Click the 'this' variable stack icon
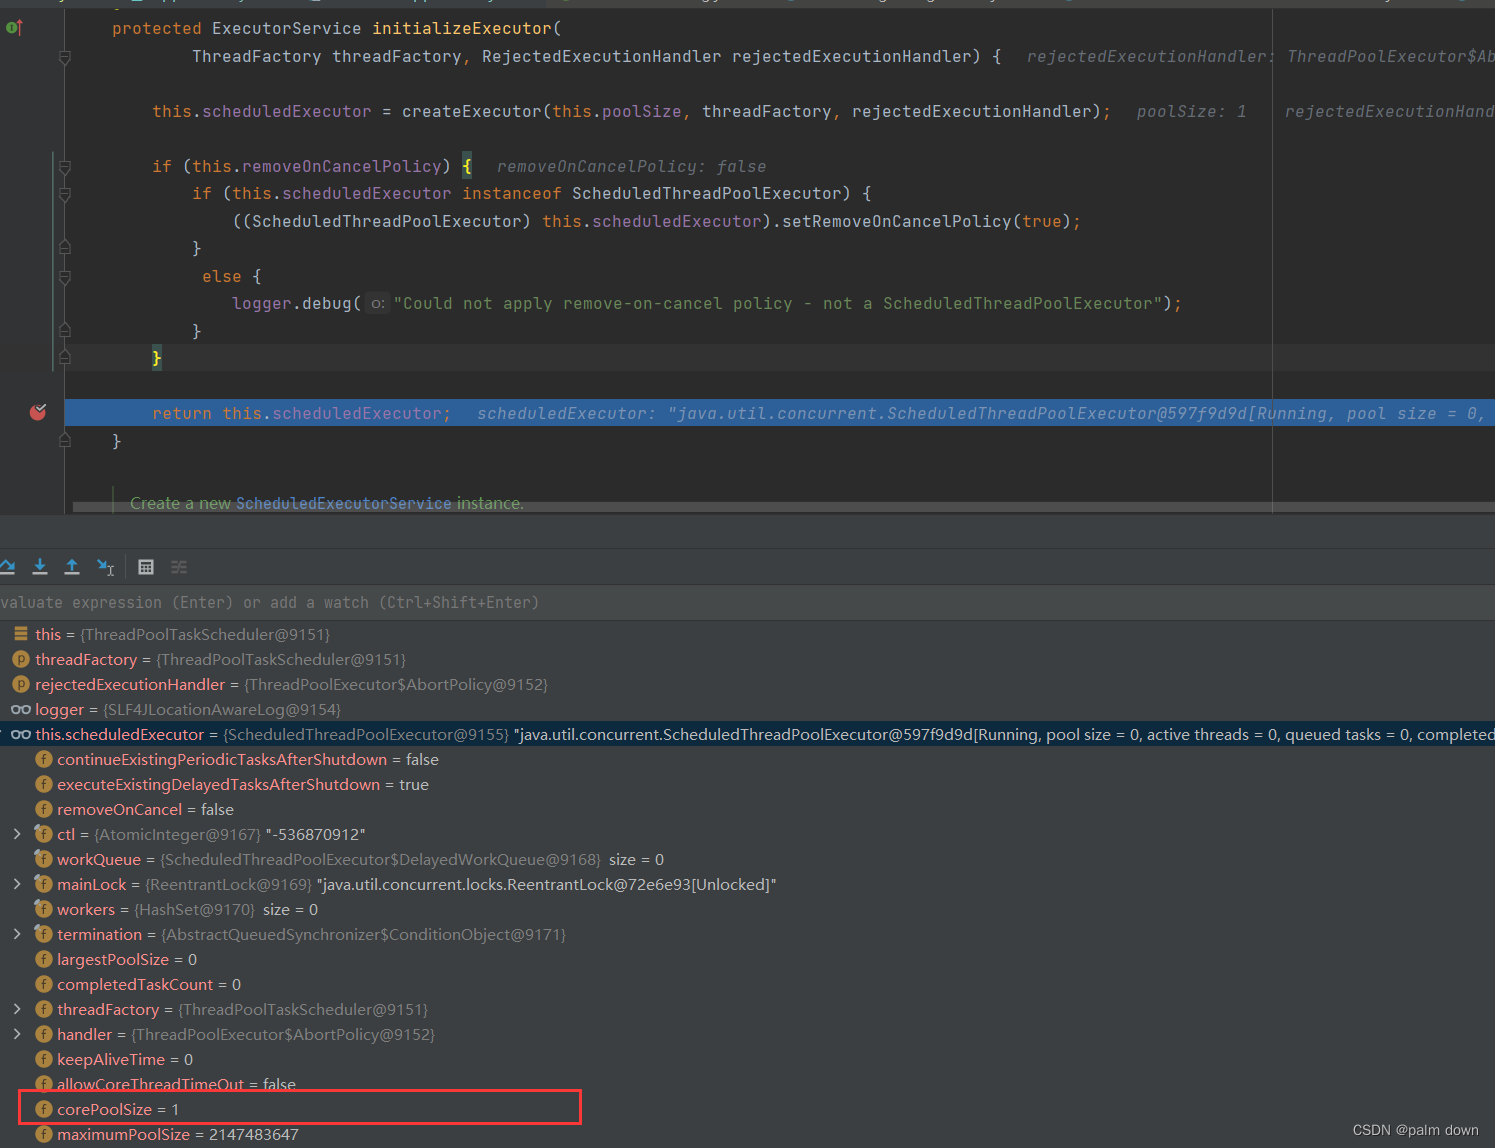 point(21,634)
